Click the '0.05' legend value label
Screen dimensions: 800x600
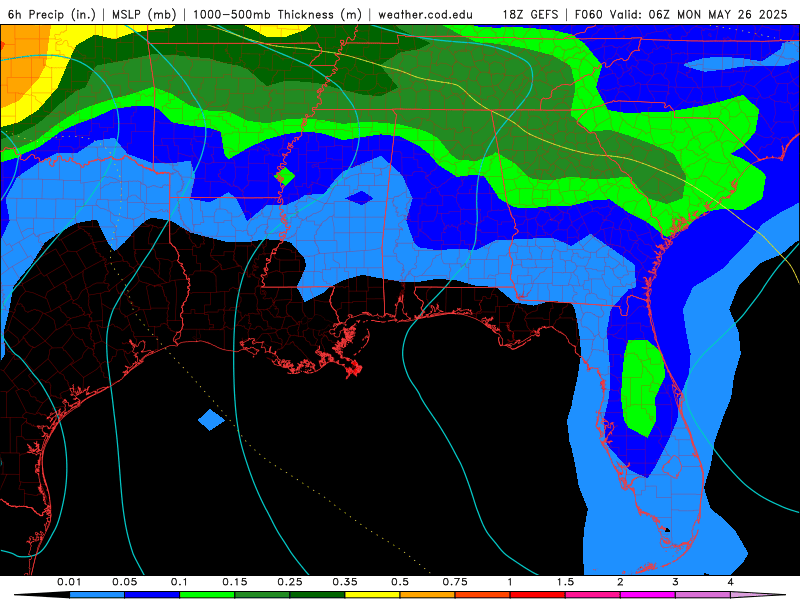coord(124,582)
